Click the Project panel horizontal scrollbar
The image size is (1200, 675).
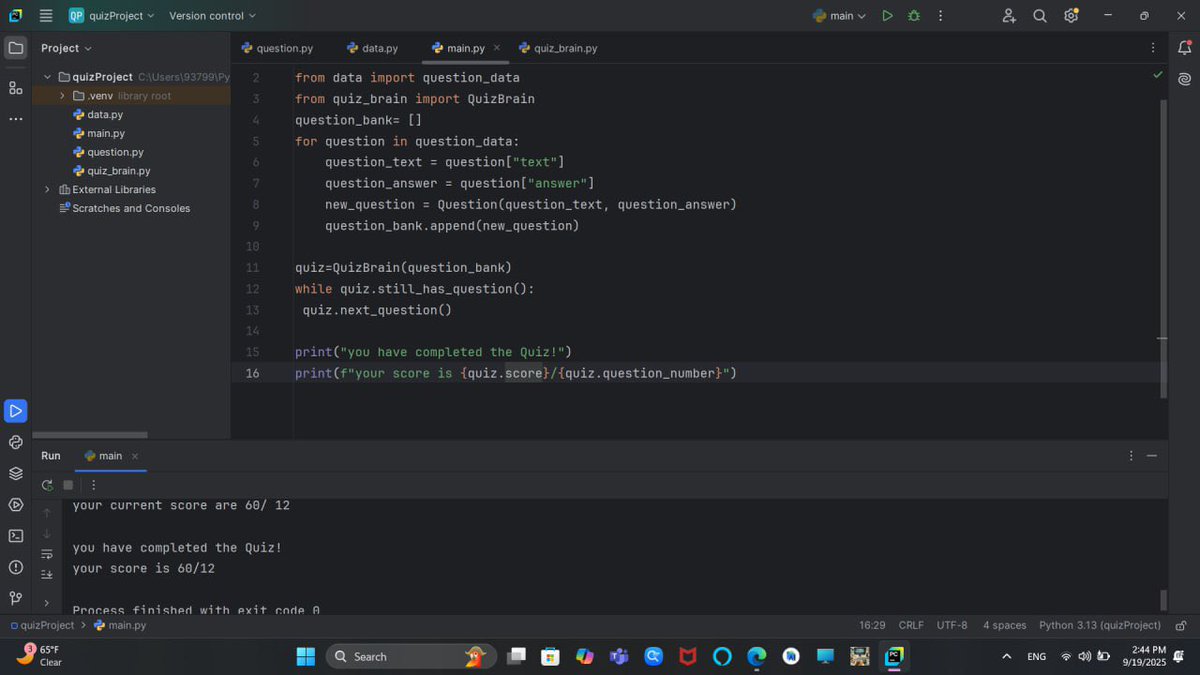(x=90, y=435)
